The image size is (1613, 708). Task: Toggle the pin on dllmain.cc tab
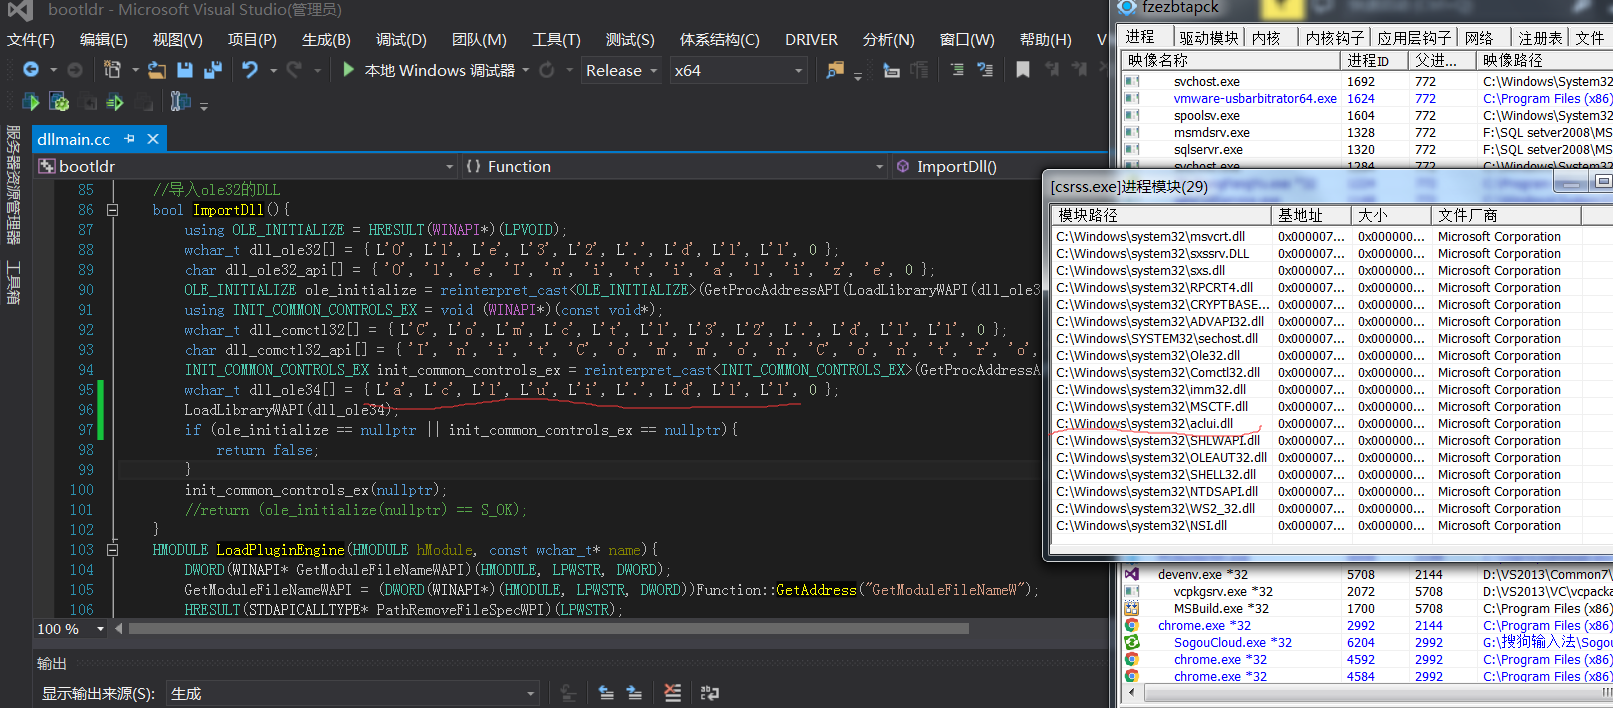tap(130, 139)
